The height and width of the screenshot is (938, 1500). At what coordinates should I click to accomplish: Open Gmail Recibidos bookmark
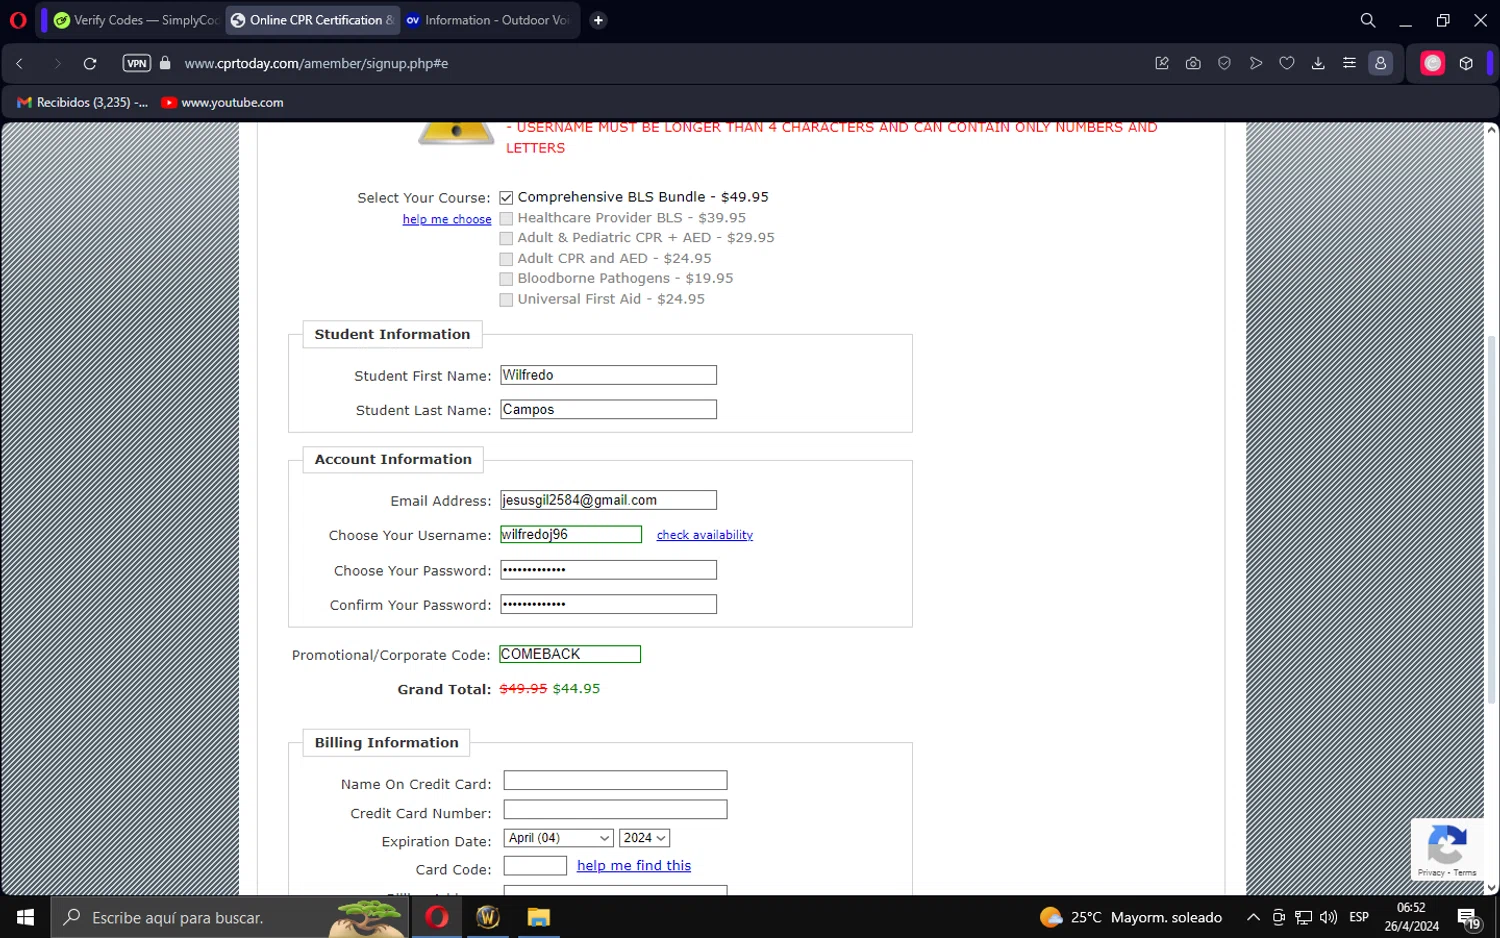pos(83,102)
